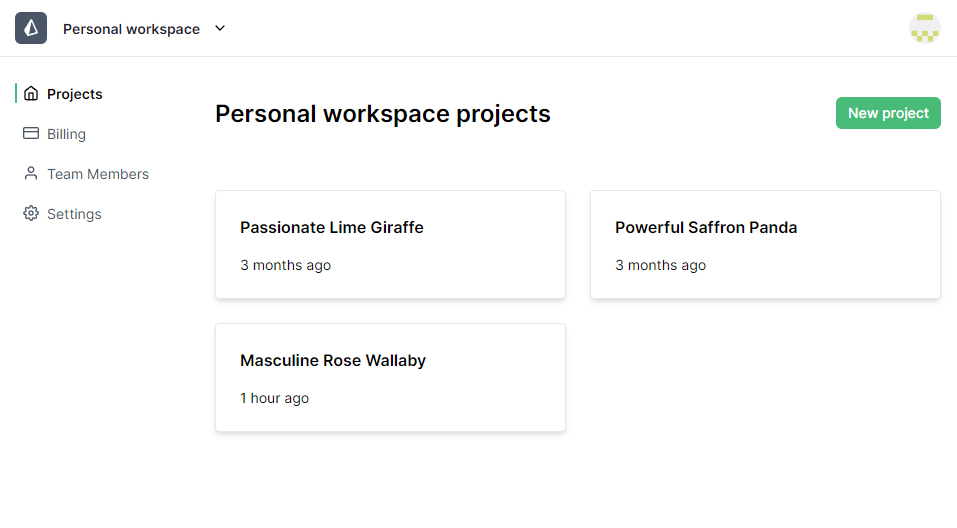Click the Billing credit card icon
Image resolution: width=957 pixels, height=528 pixels.
(31, 134)
